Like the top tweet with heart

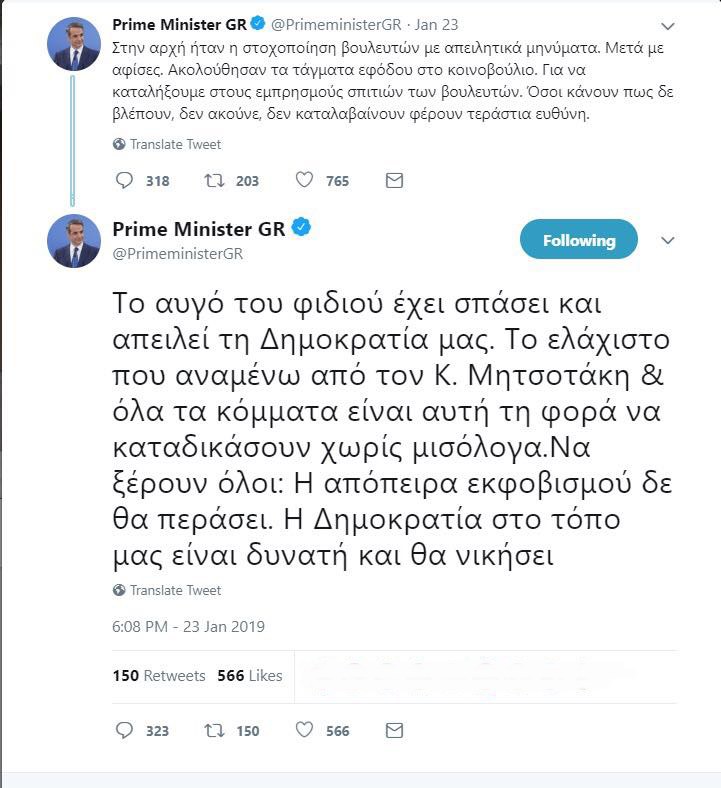click(x=304, y=181)
